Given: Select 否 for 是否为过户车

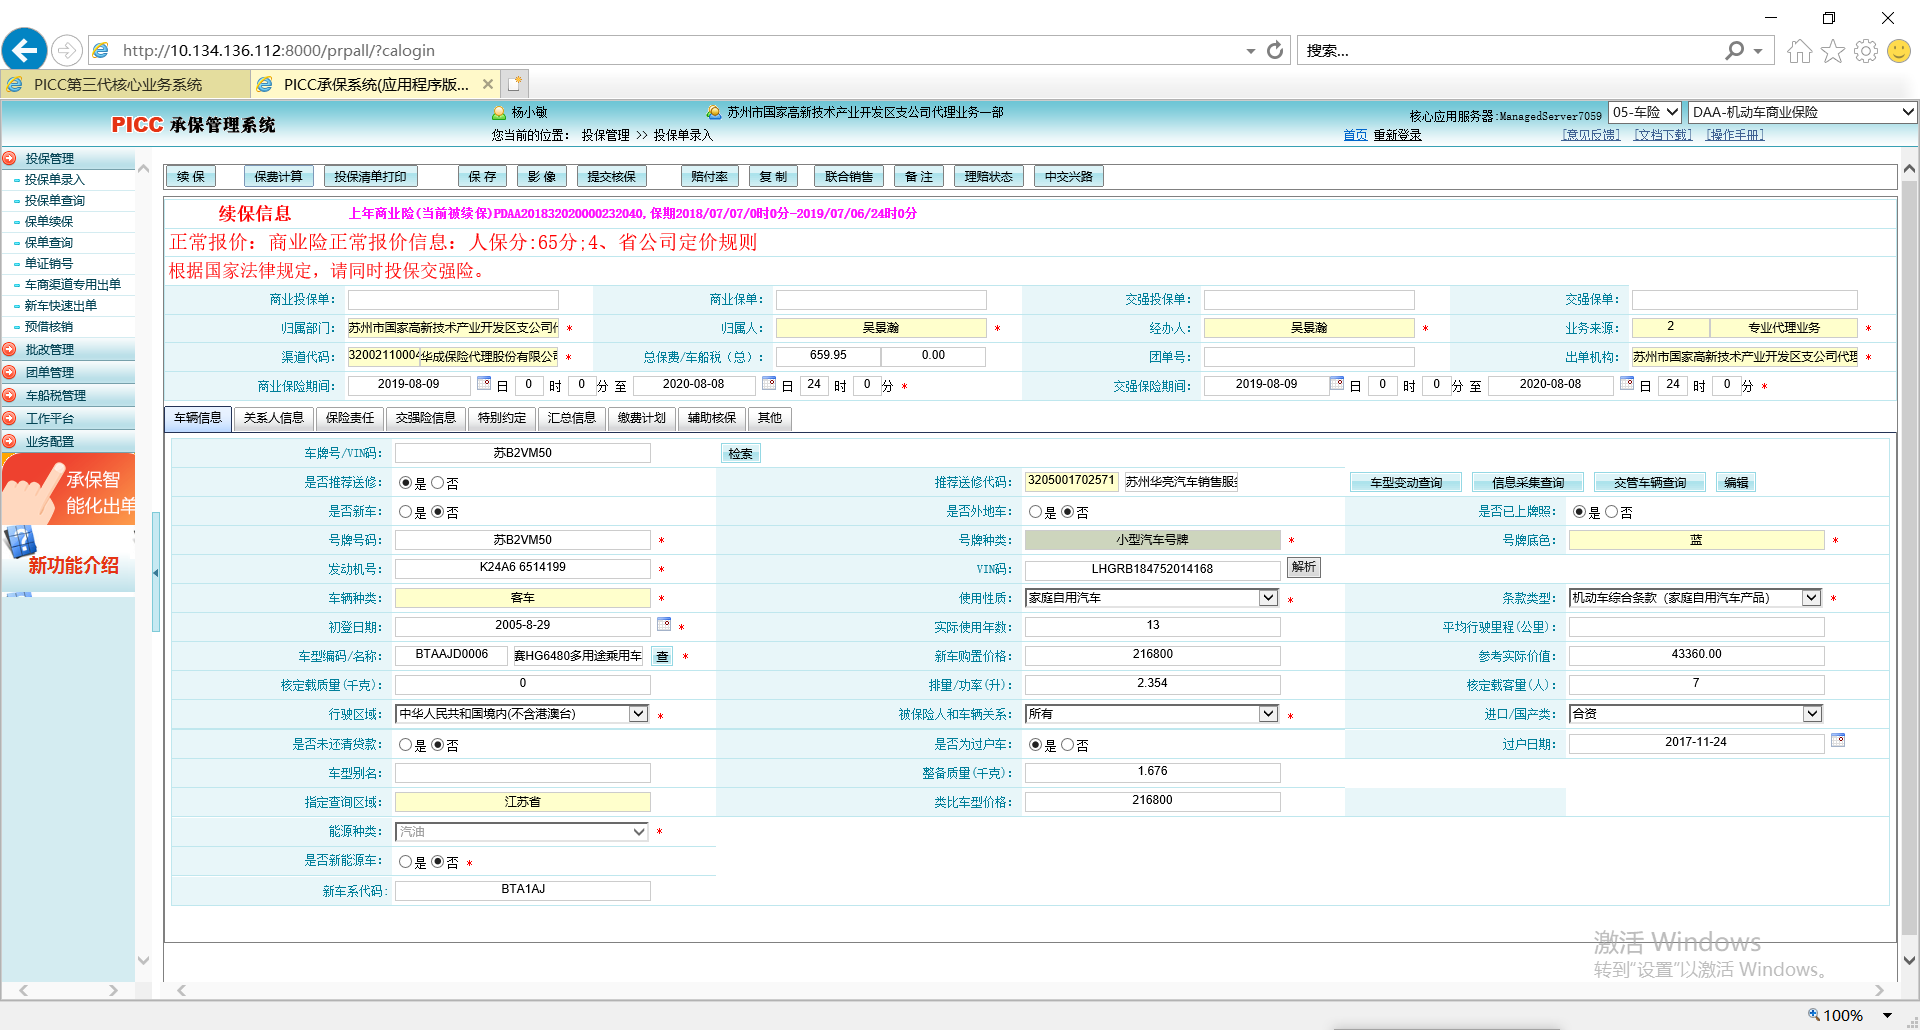Looking at the screenshot, I should click(1067, 745).
